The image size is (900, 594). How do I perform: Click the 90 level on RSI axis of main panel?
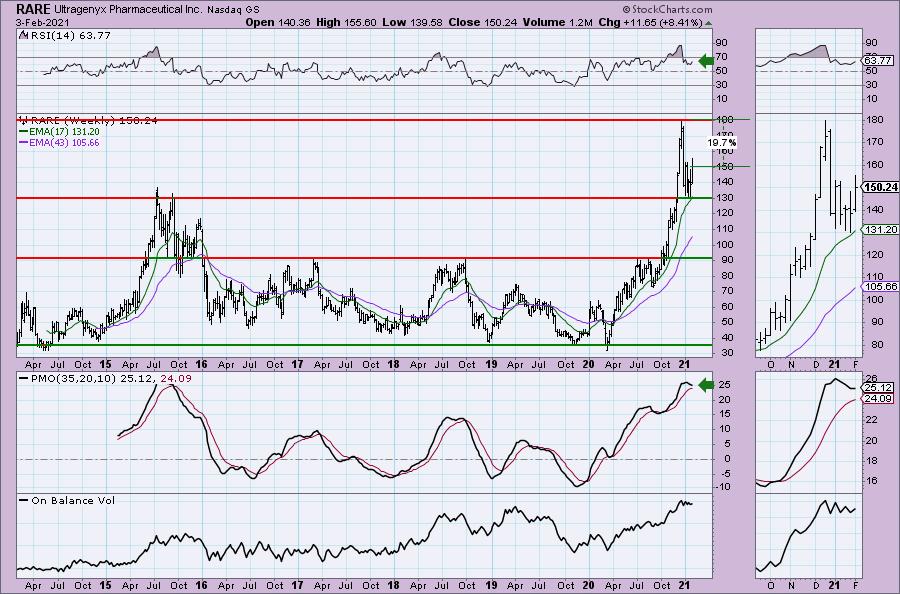[721, 43]
